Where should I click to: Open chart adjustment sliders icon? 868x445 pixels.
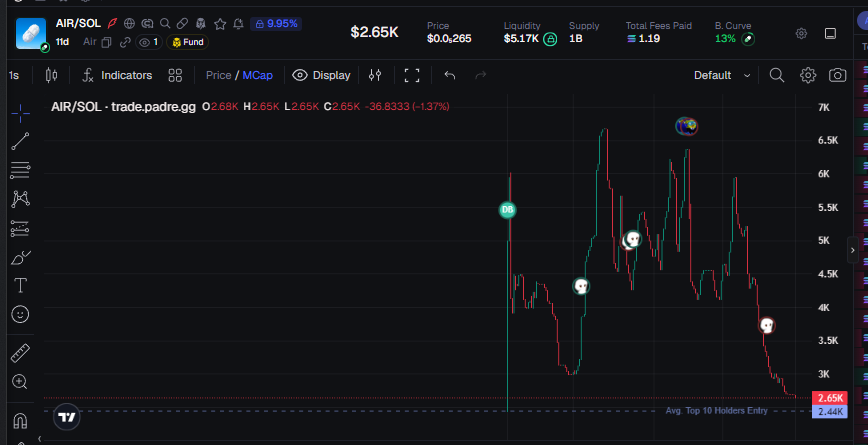coord(375,75)
